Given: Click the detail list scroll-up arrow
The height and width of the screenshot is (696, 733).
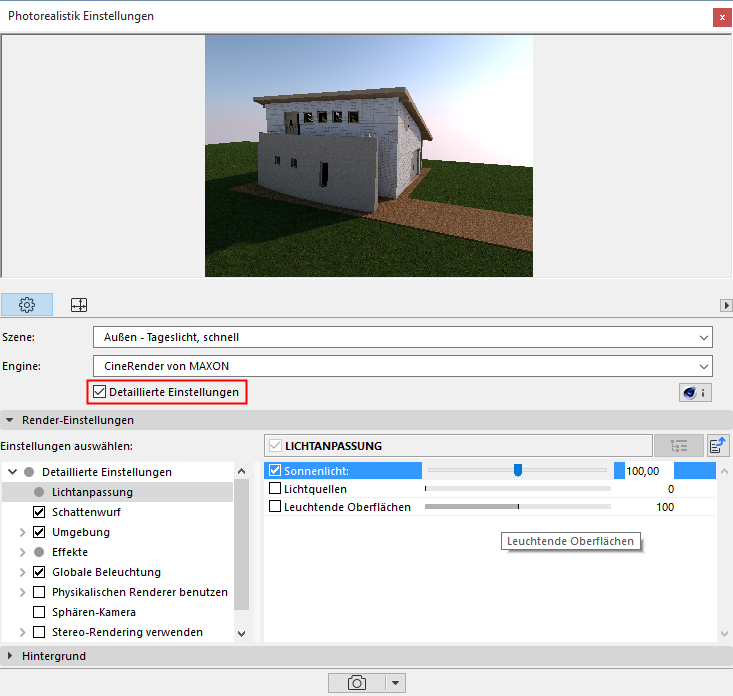Looking at the screenshot, I should tap(724, 471).
